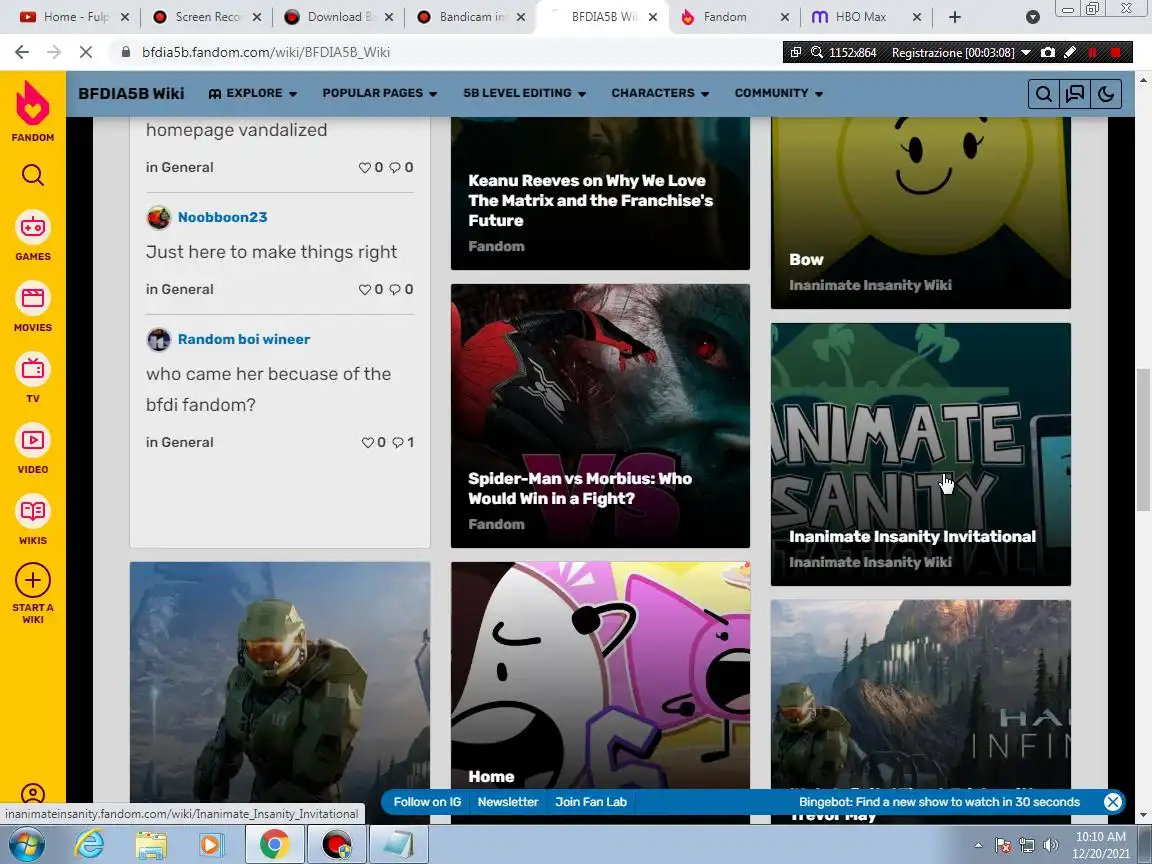The image size is (1152, 864).
Task: Click the Bandicam screenshot camera icon
Action: click(1048, 52)
